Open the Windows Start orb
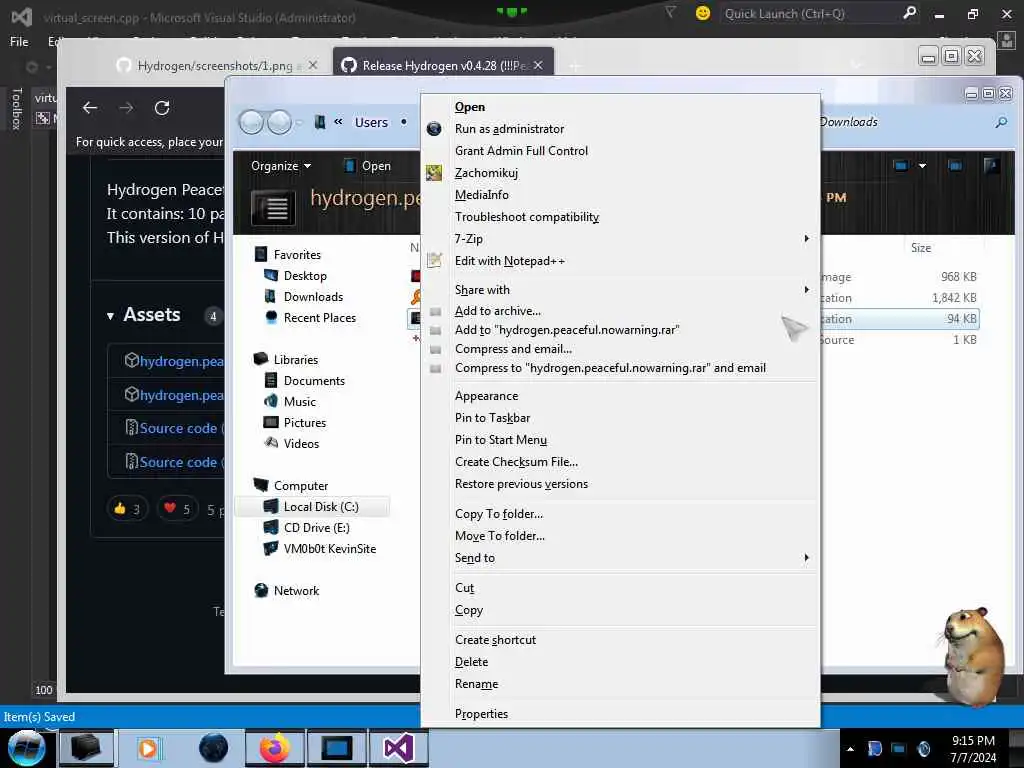Viewport: 1024px width, 768px height. pyautogui.click(x=26, y=748)
